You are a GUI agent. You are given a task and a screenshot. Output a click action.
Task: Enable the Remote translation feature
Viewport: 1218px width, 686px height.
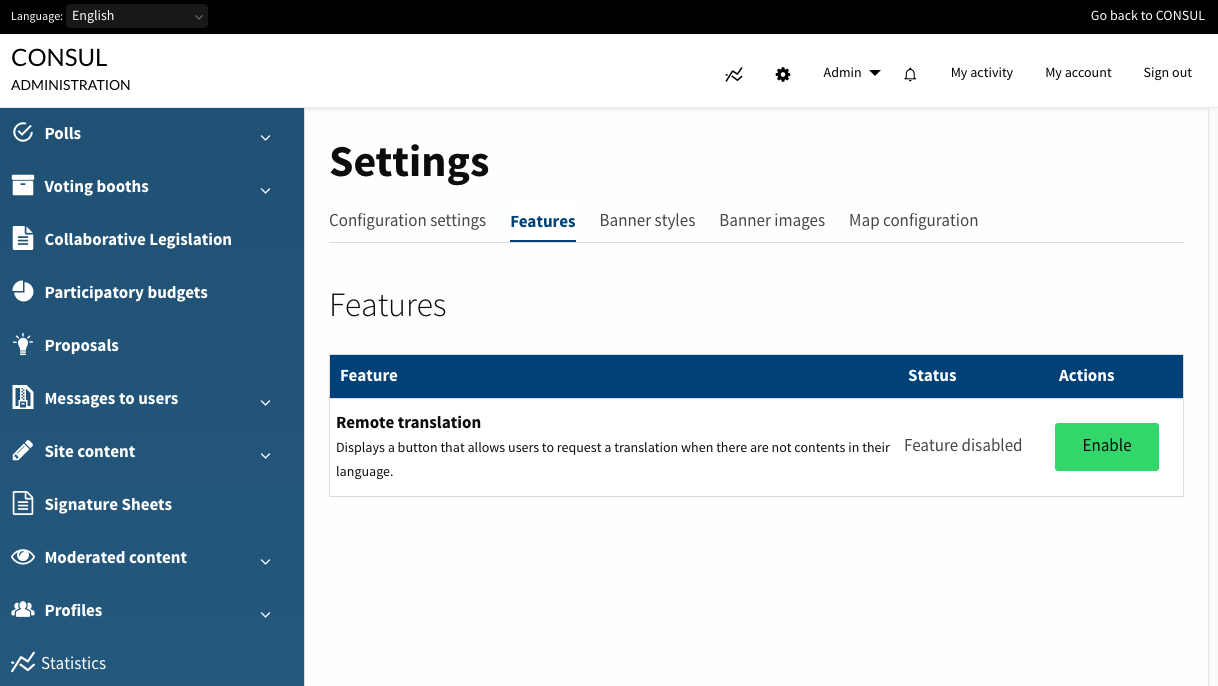tap(1106, 446)
